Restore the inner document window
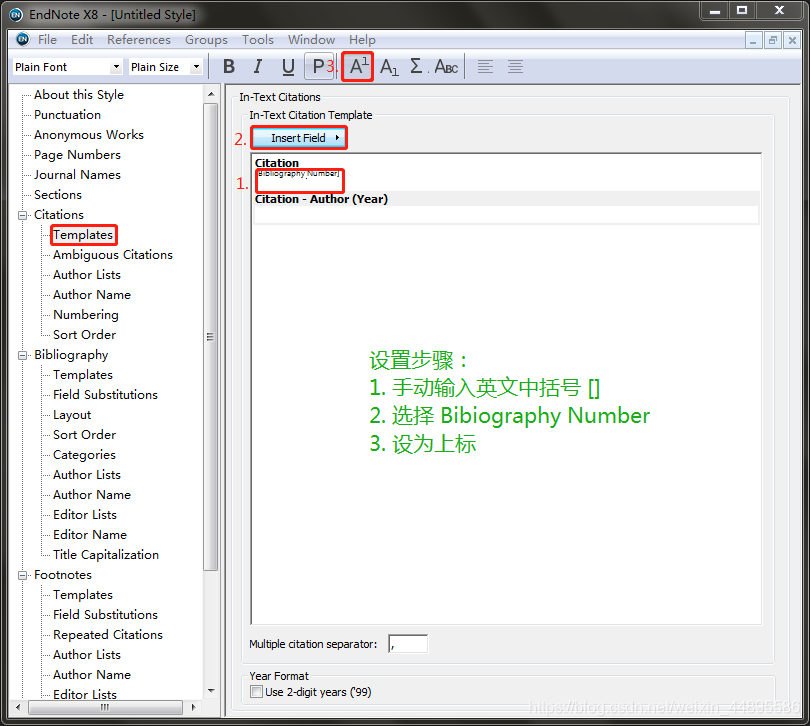Image resolution: width=810 pixels, height=726 pixels. click(773, 40)
